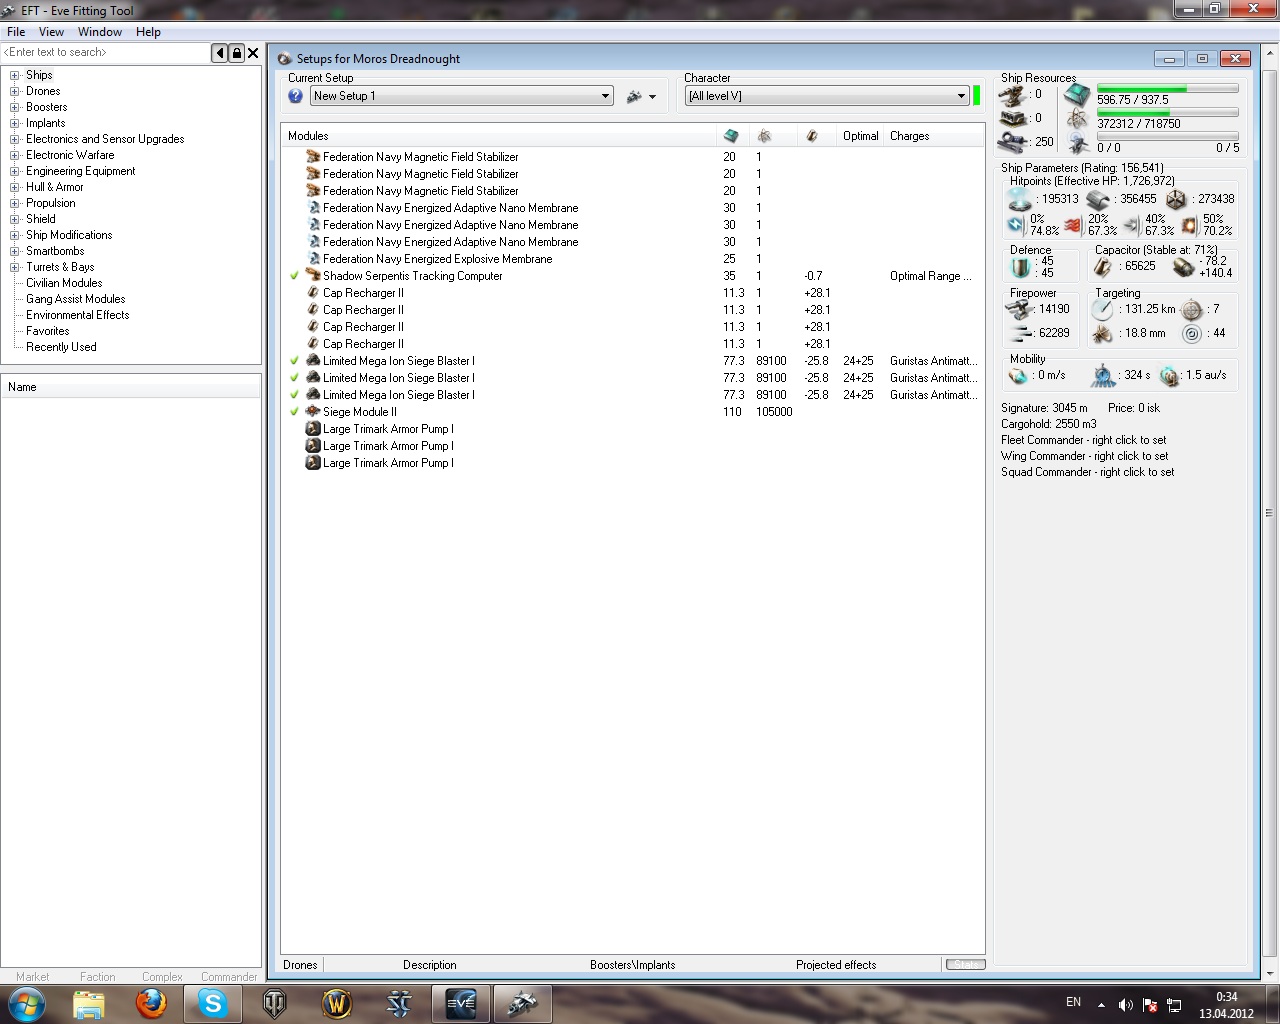The image size is (1280, 1024).
Task: Expand the Turrets & Bays category
Action: tap(15, 267)
